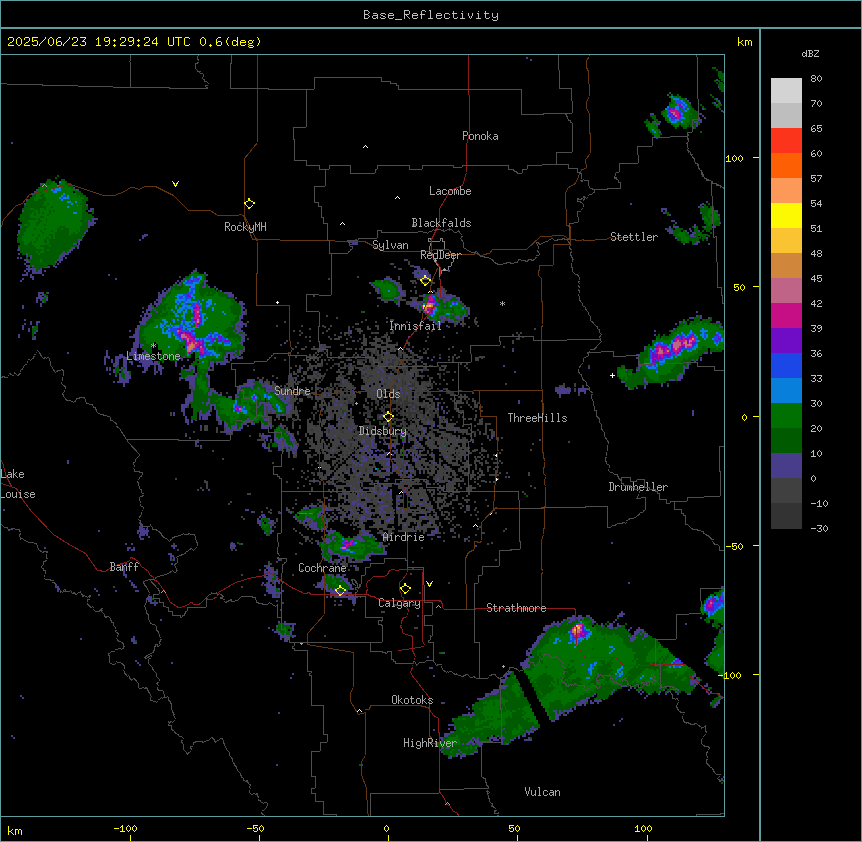Screen dimensions: 862x842
Task: Click the Sundre label
Action: click(292, 391)
